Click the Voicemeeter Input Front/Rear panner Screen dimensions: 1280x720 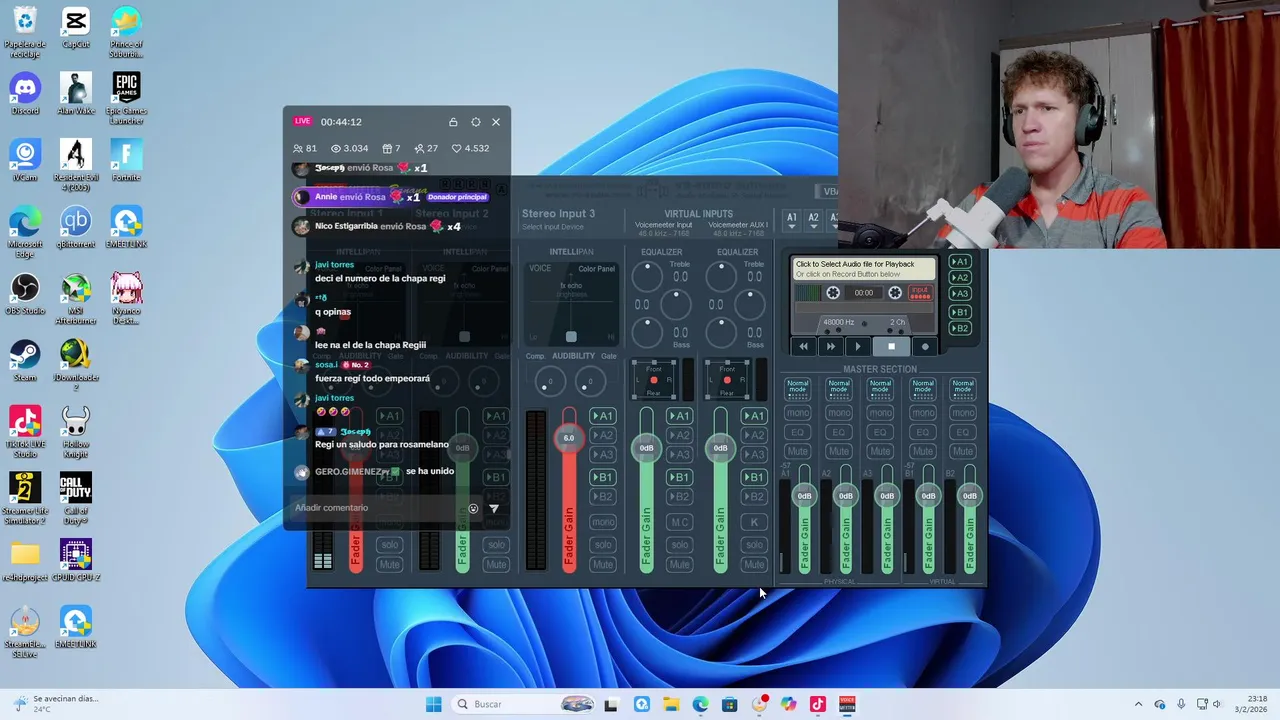tap(654, 380)
